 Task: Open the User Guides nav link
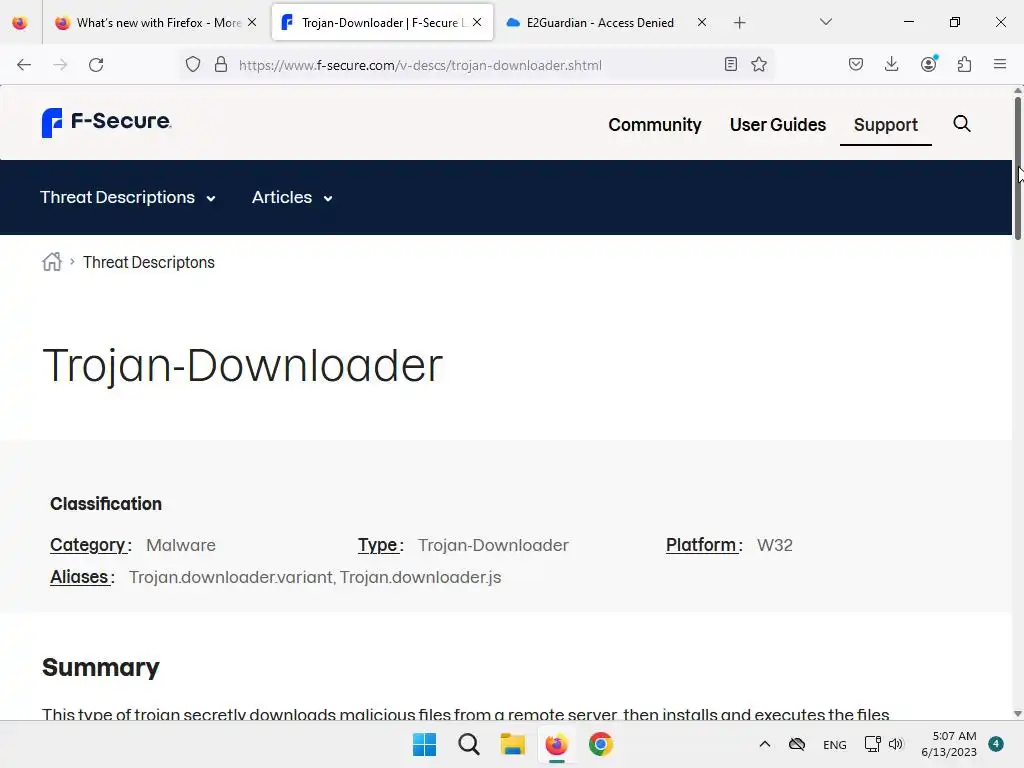click(778, 125)
